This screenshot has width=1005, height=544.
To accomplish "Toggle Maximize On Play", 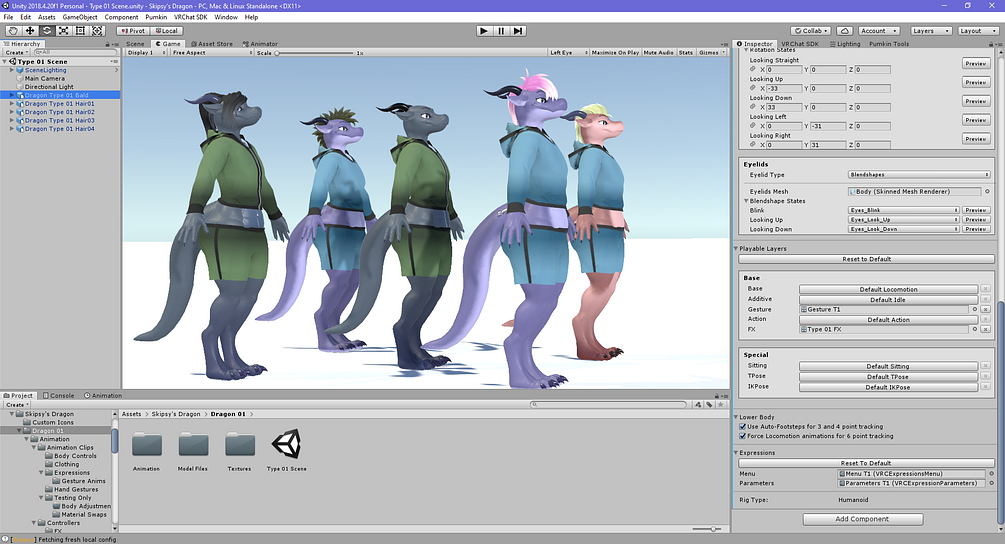I will pos(615,53).
